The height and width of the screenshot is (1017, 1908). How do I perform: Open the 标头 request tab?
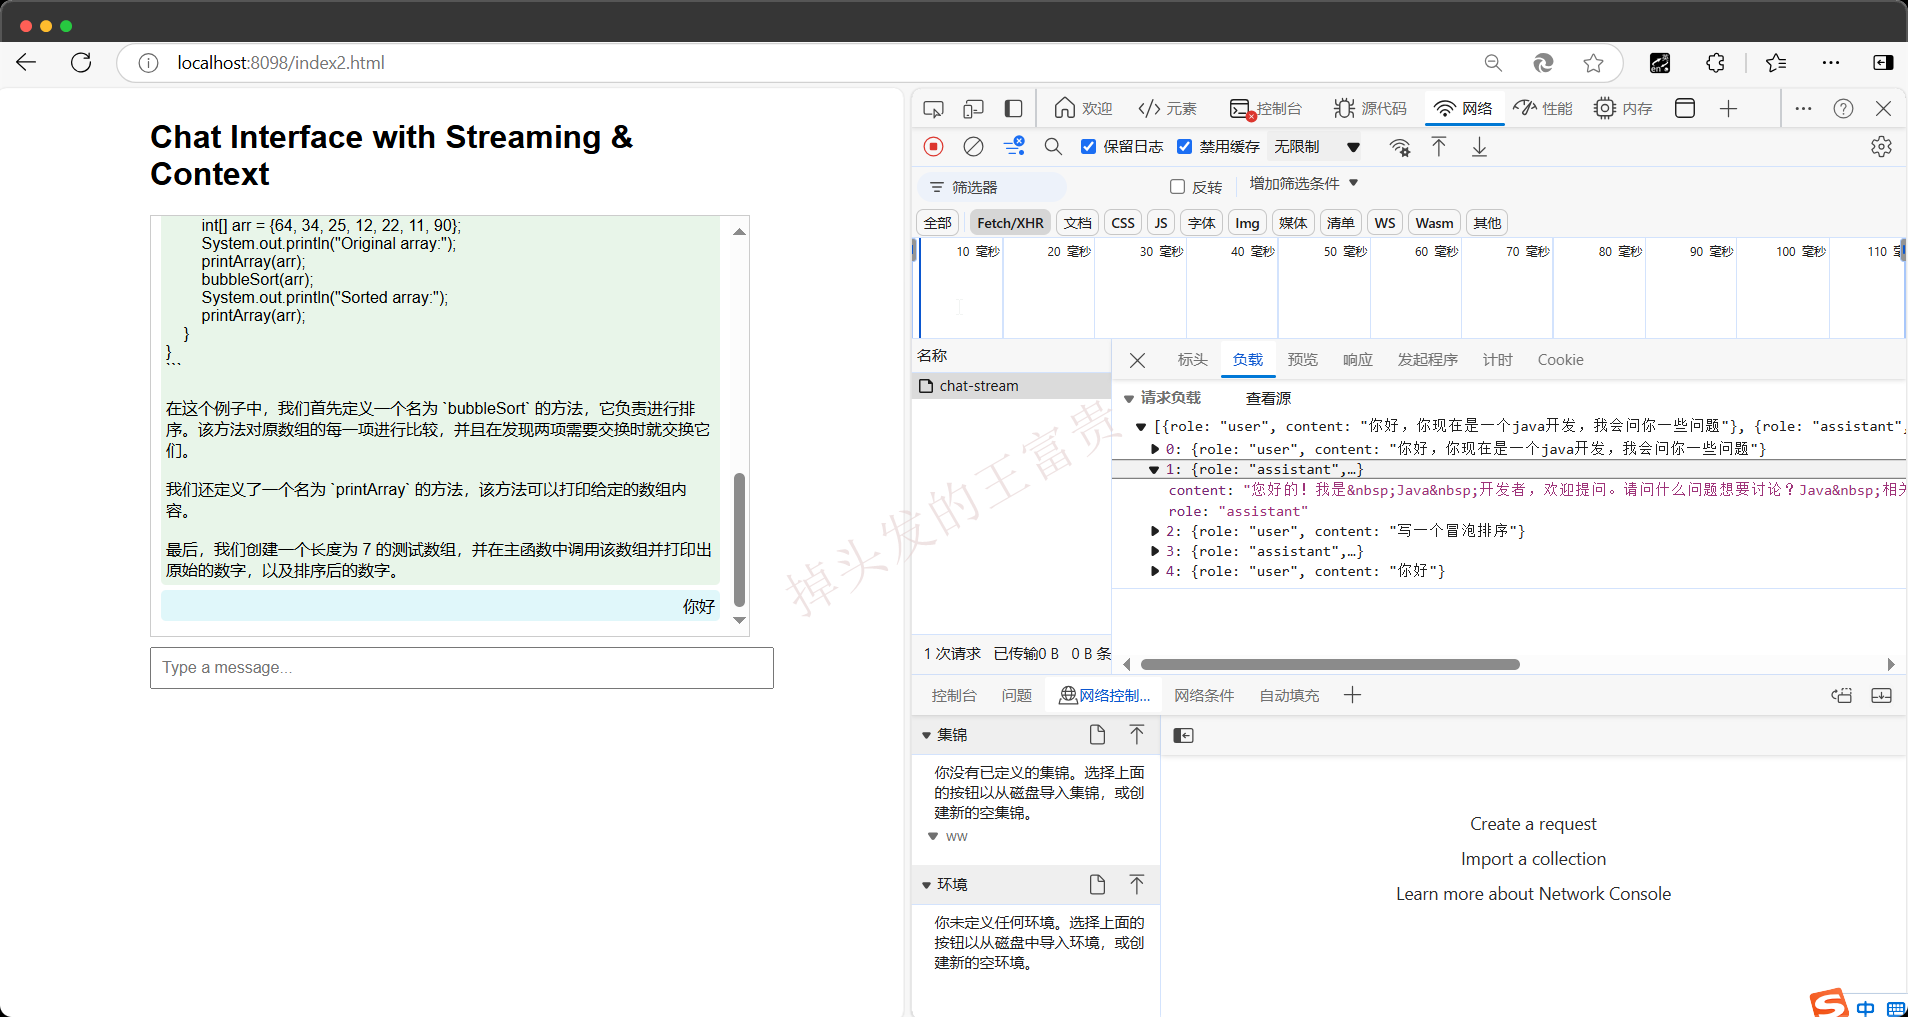coord(1192,360)
